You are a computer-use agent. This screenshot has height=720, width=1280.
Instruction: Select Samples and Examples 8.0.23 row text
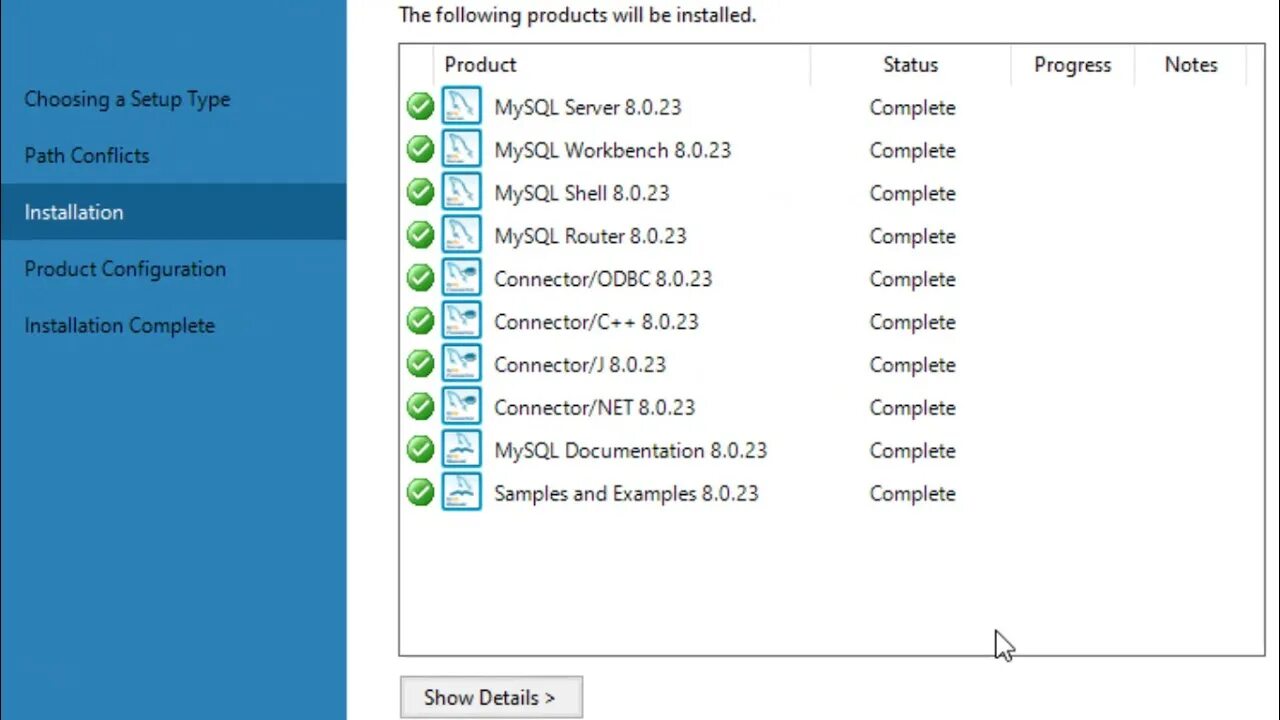(x=626, y=494)
